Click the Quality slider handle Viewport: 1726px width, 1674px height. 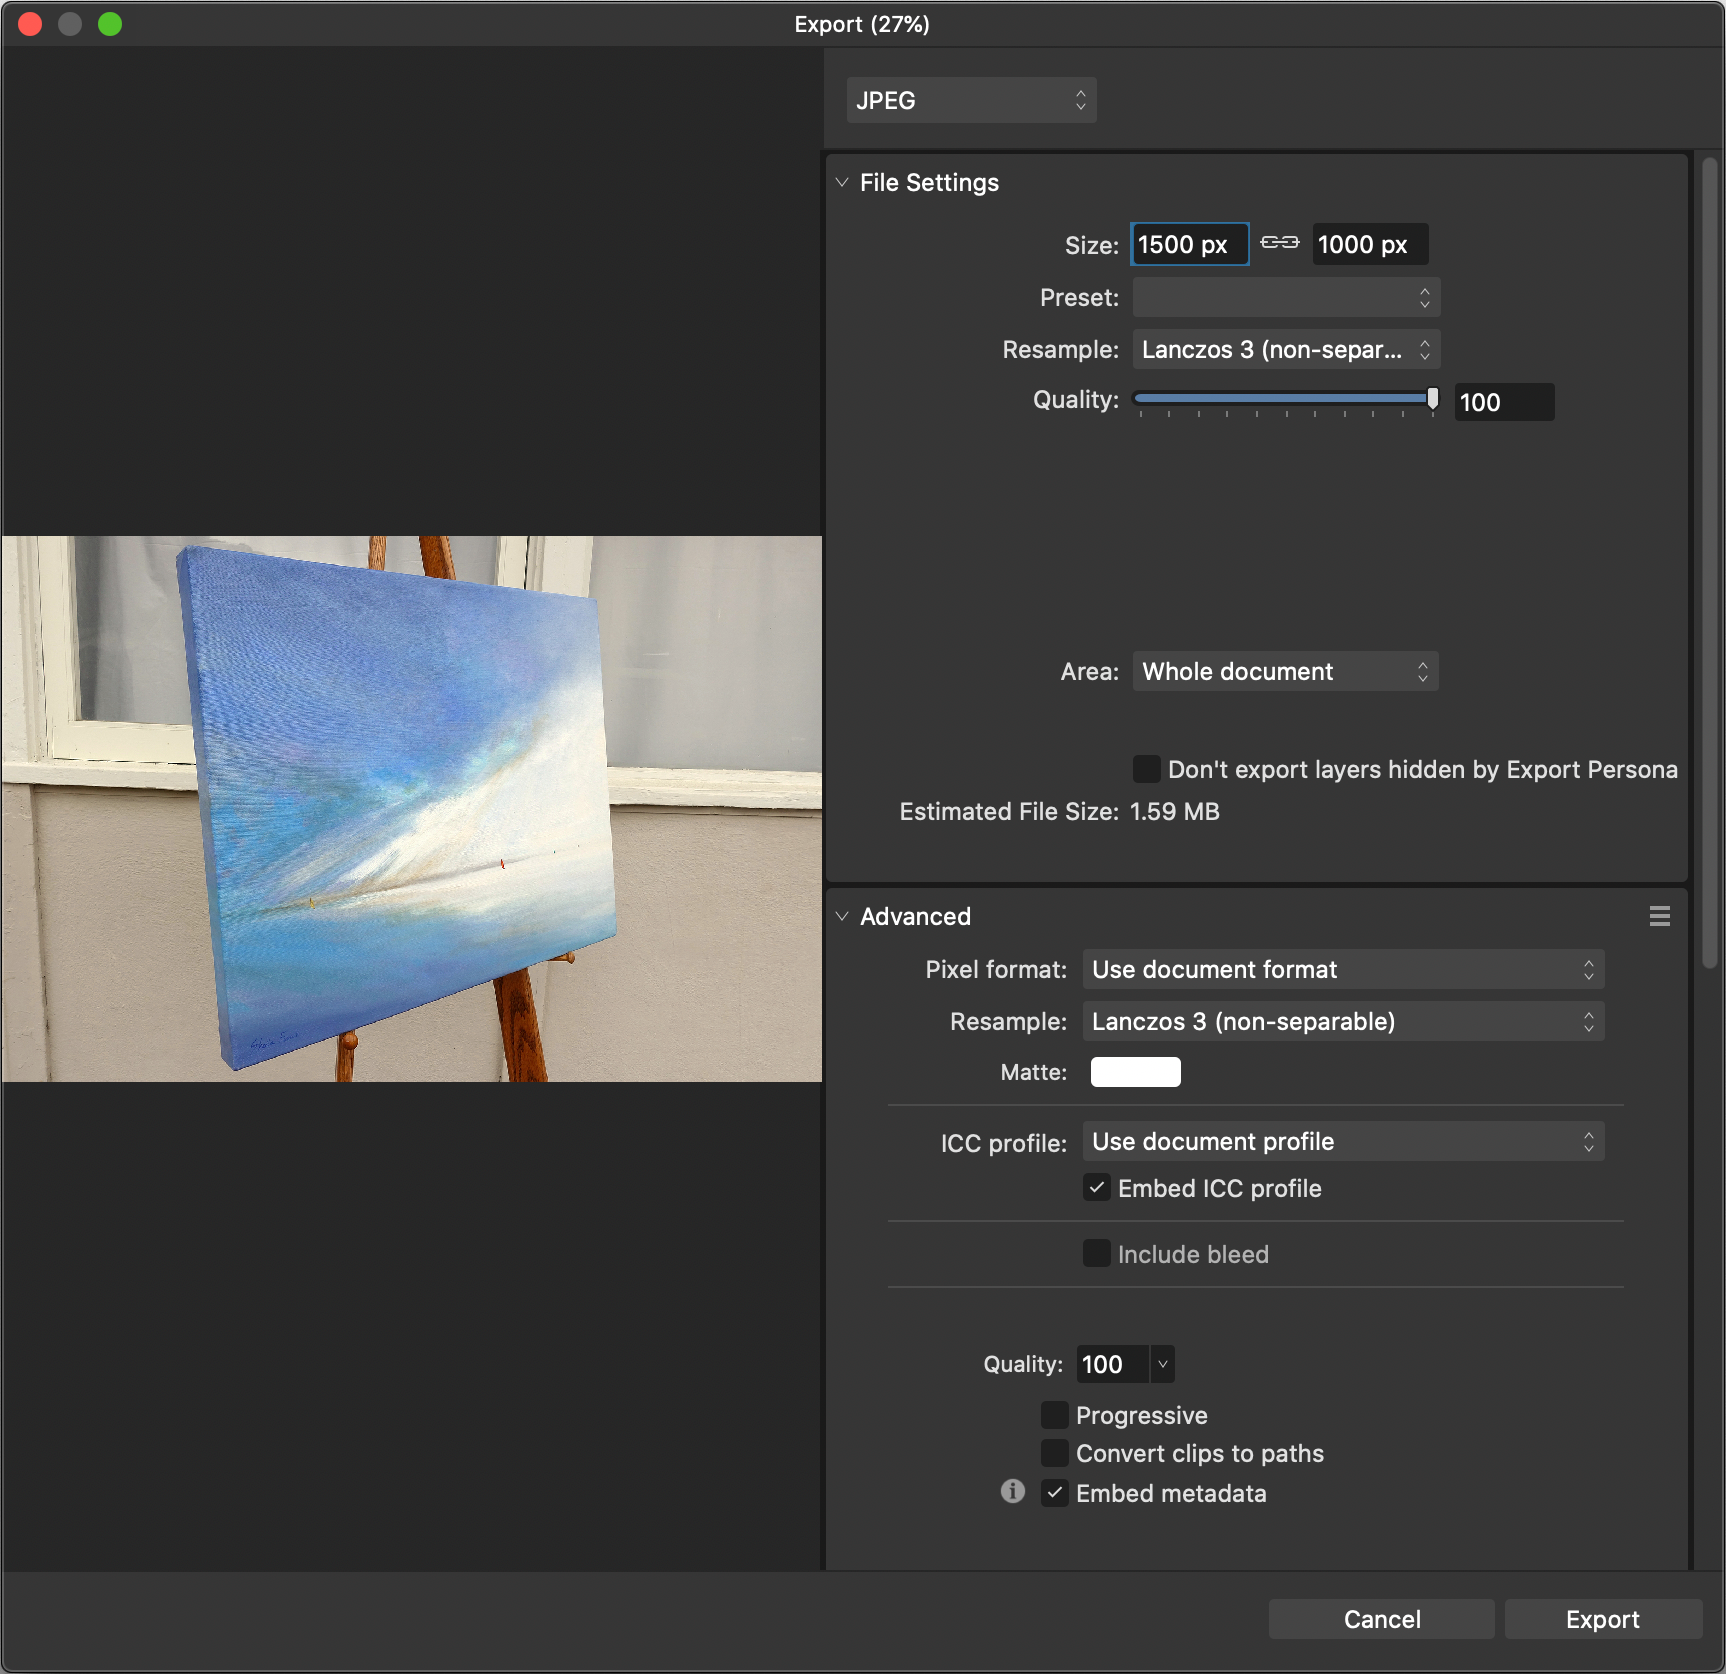[x=1433, y=399]
